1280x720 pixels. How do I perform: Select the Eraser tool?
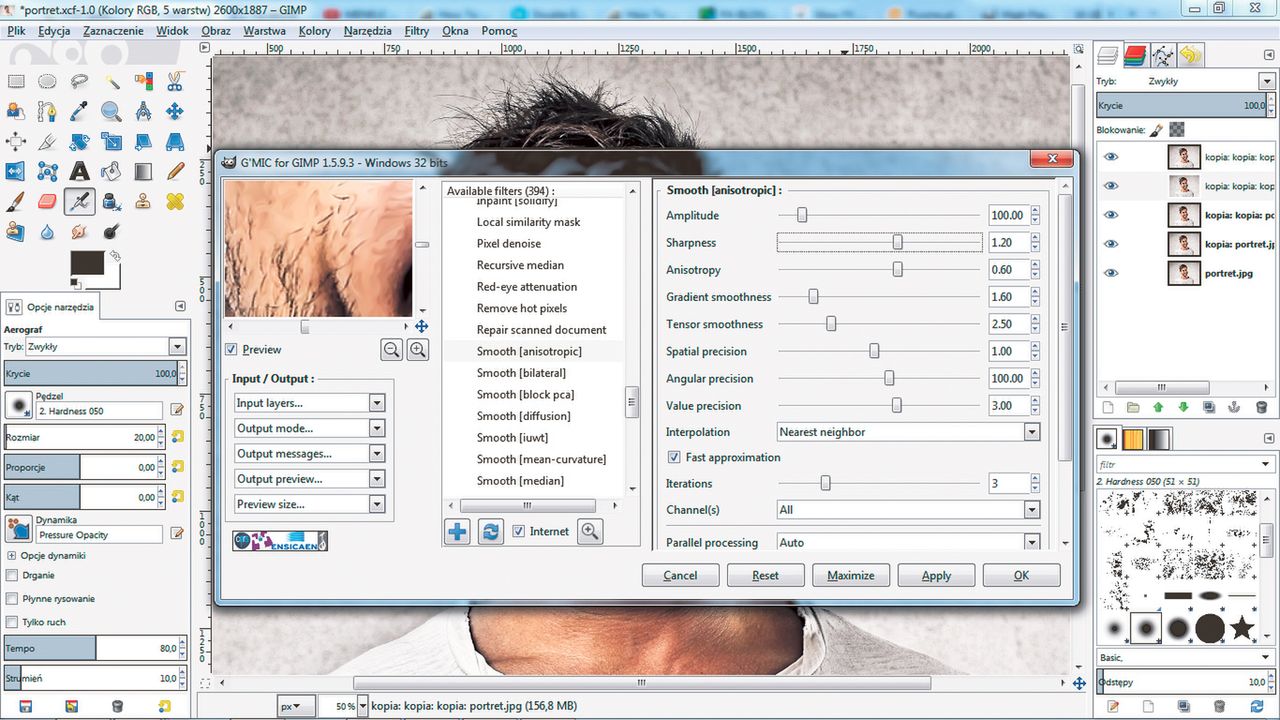(47, 201)
